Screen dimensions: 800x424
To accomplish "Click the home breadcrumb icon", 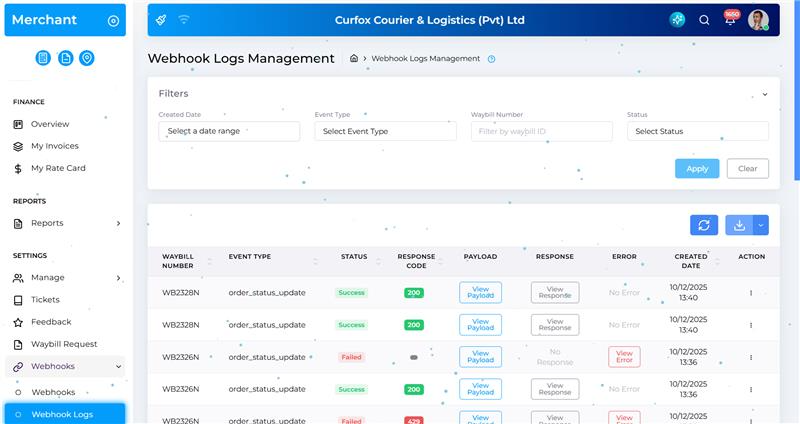I will [354, 59].
